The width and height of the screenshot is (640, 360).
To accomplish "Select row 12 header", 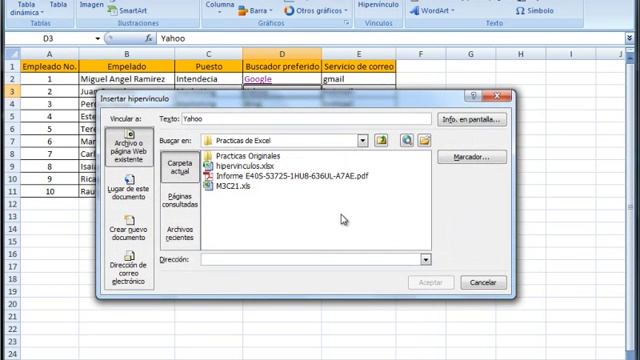I will point(12,204).
